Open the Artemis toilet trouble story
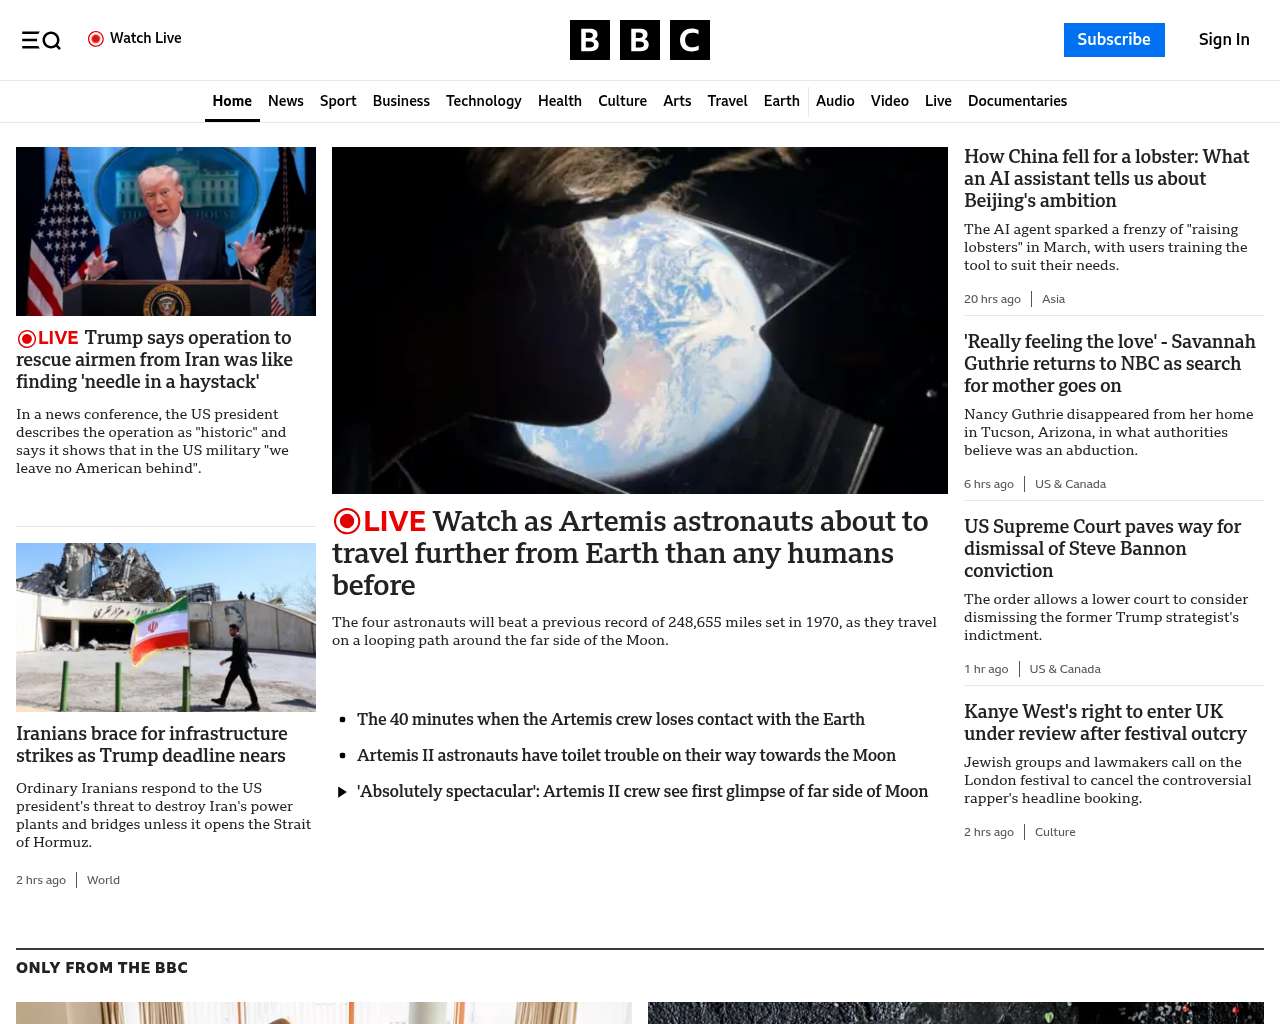 (x=626, y=755)
